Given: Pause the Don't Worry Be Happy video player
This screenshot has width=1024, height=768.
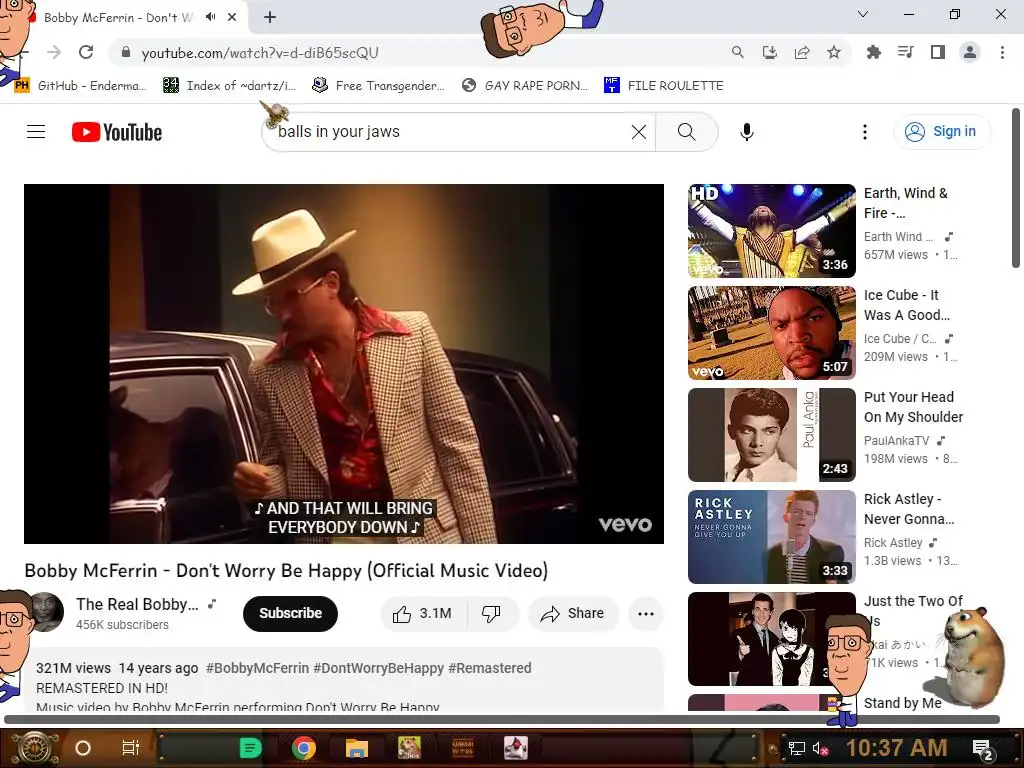Looking at the screenshot, I should point(344,363).
